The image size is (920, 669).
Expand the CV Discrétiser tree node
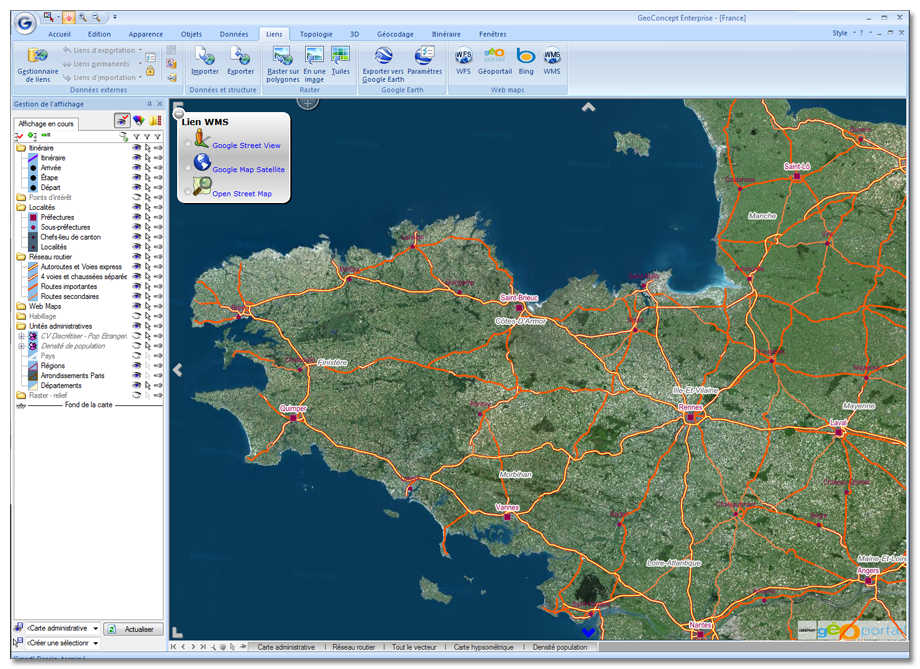(21, 336)
